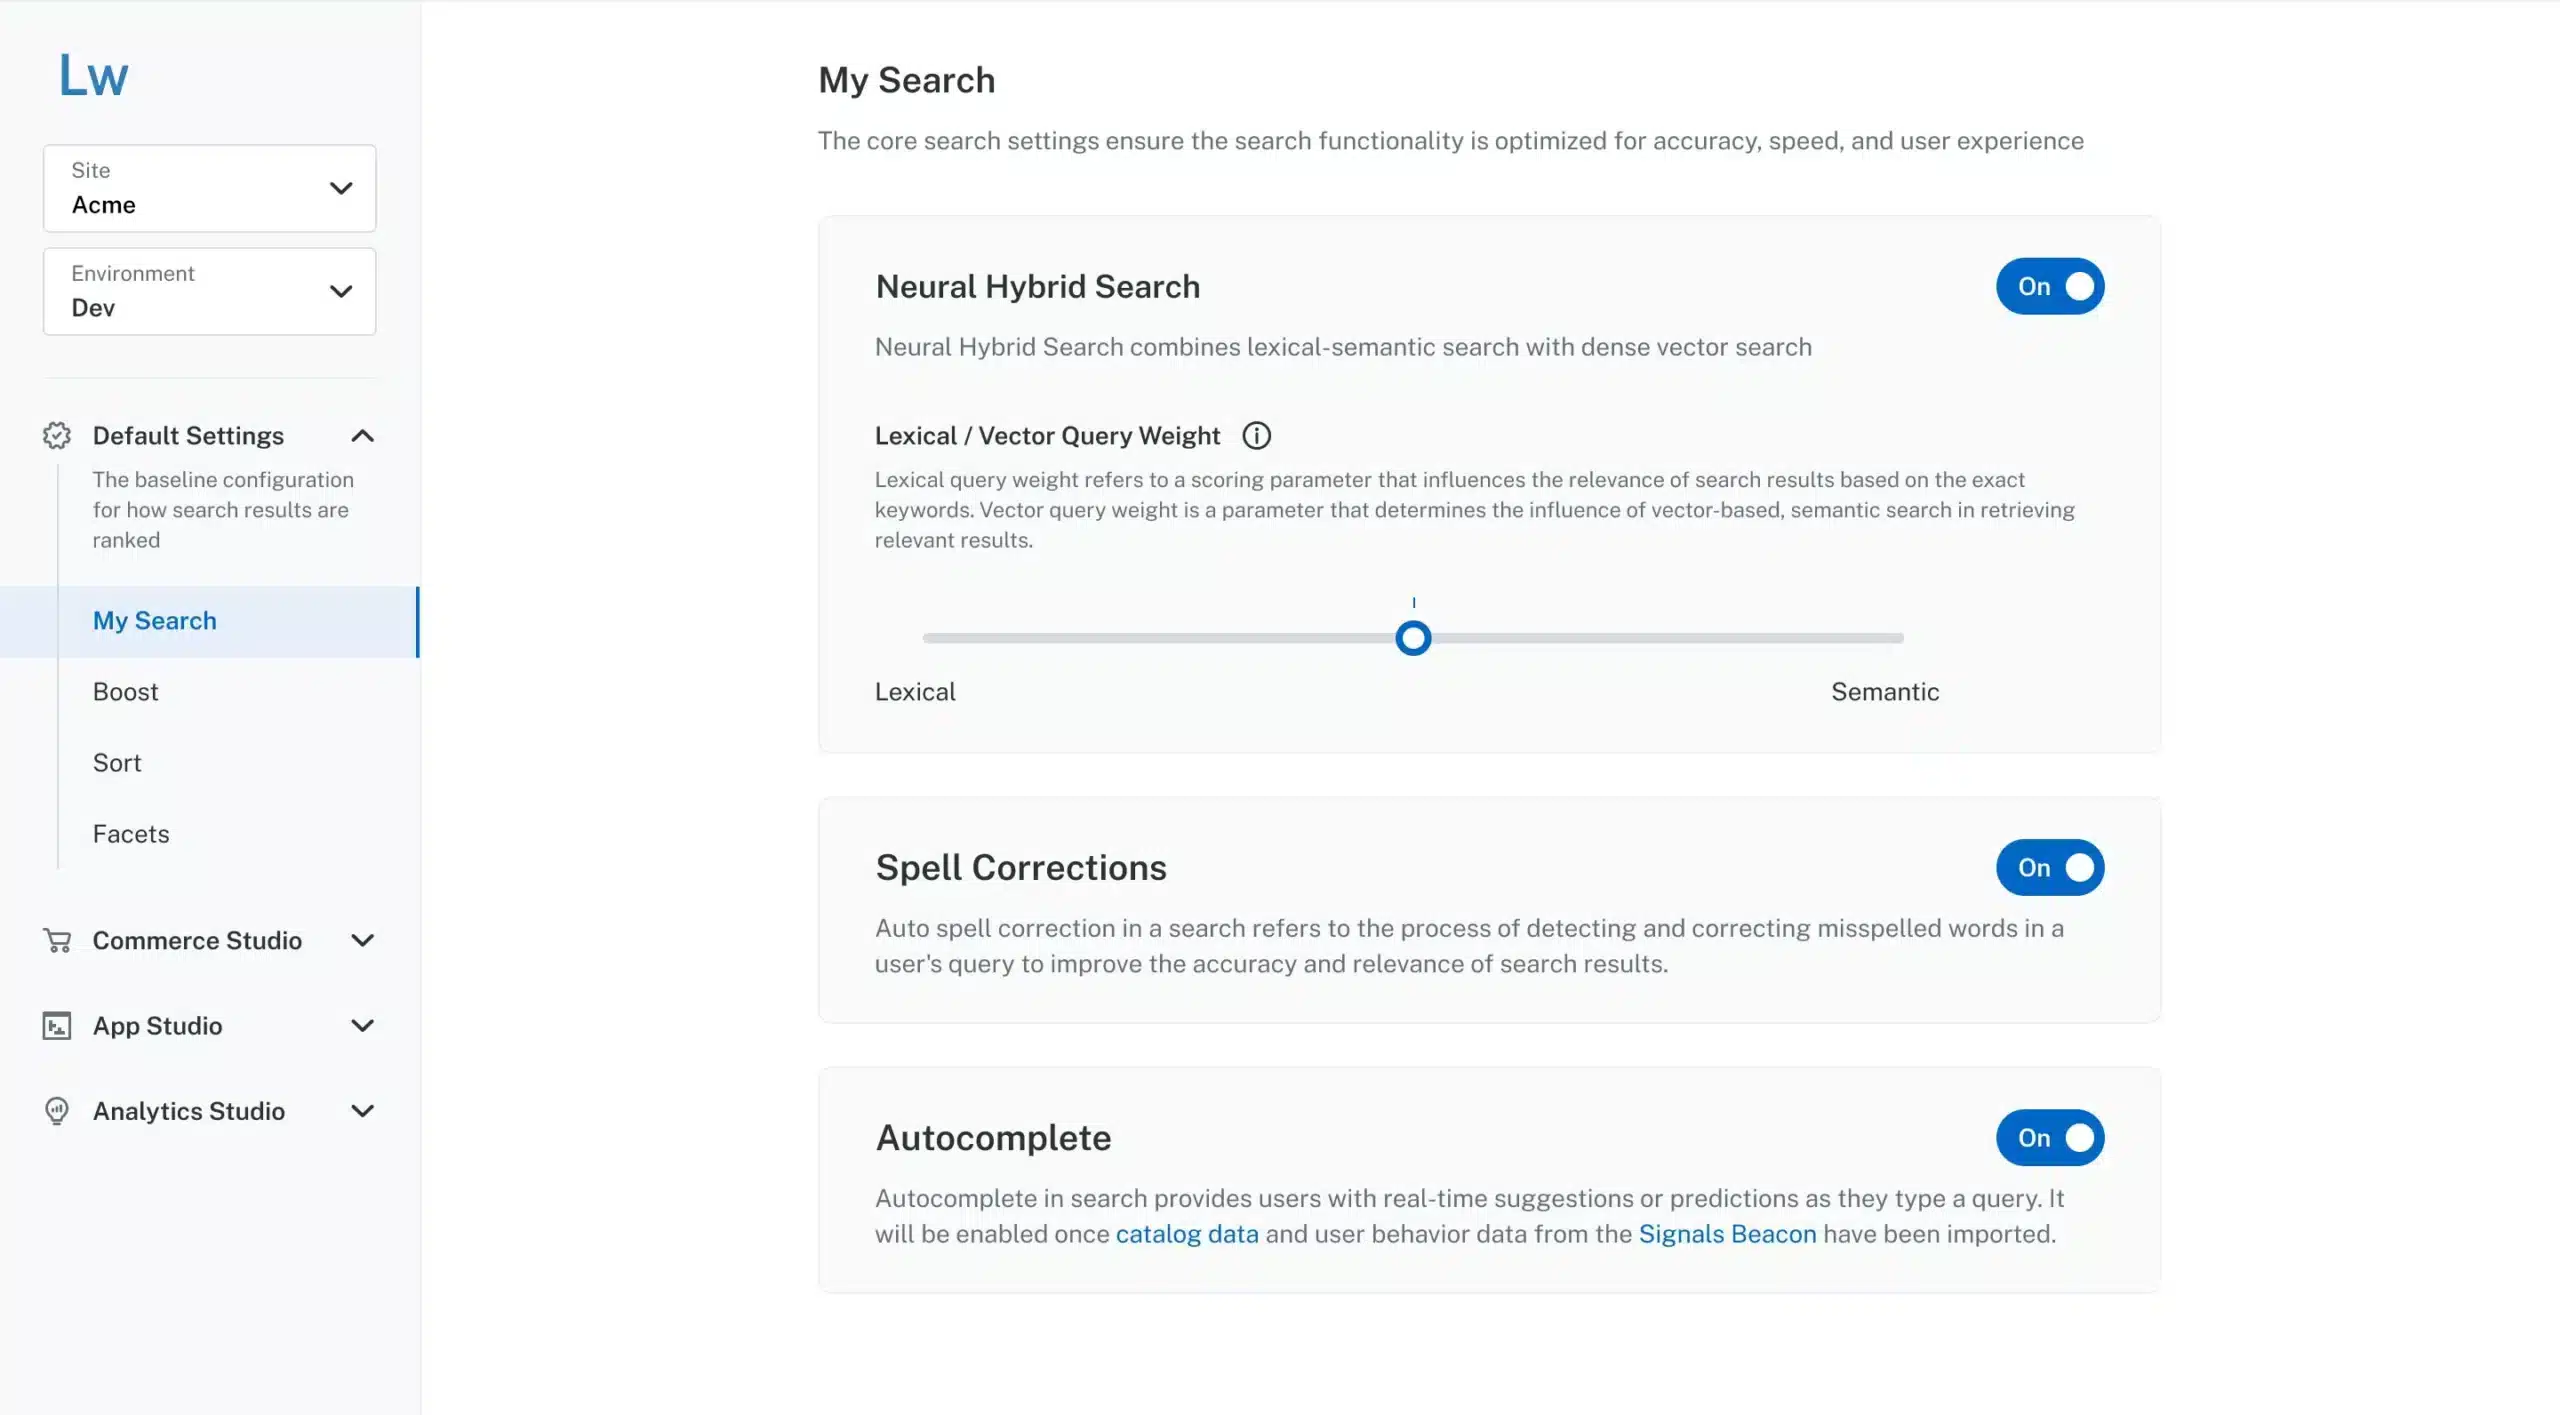The image size is (2560, 1415).
Task: Click the Default Settings gear icon
Action: [58, 436]
